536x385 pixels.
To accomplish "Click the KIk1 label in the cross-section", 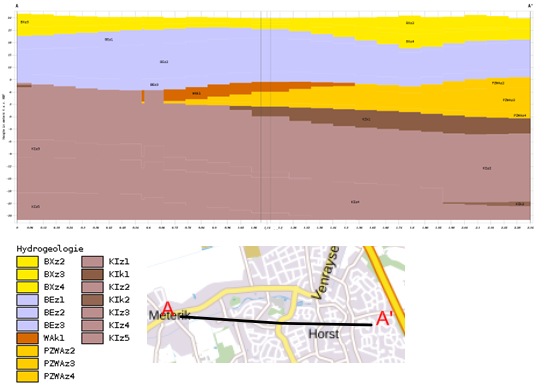I will pos(366,119).
